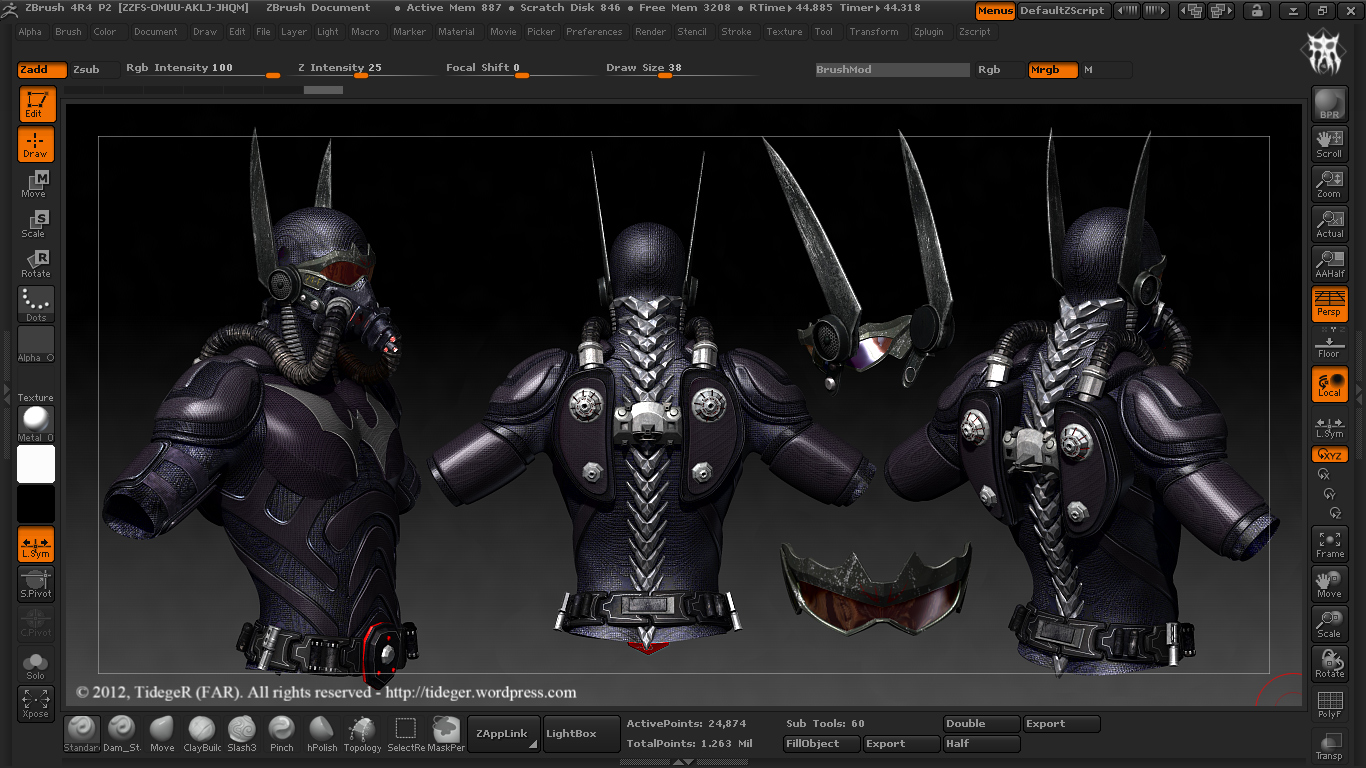Select the SelectRect brush

point(406,734)
